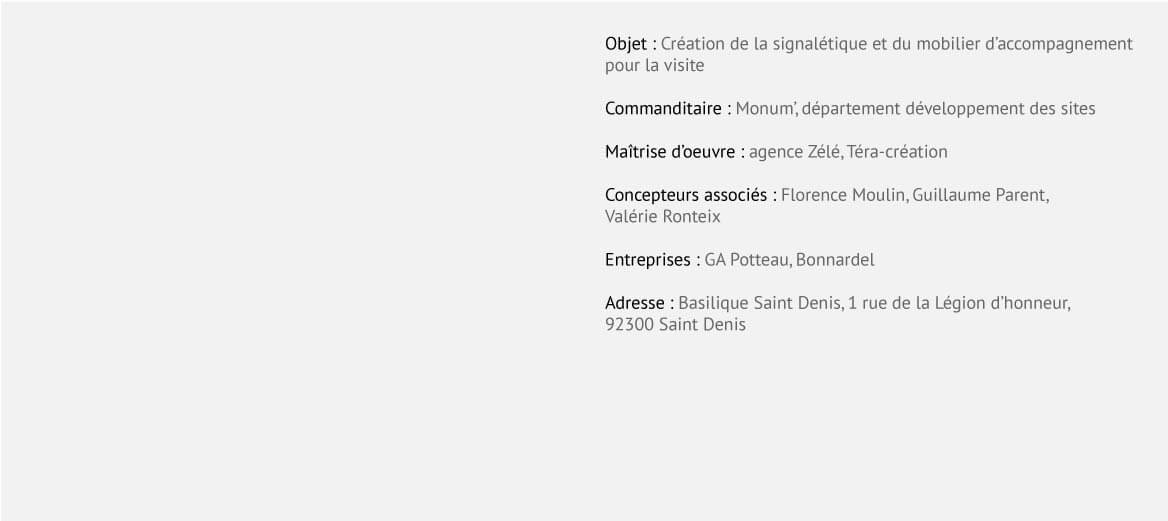Click the 'Téra-création' text
The width and height of the screenshot is (1168, 521).
[x=897, y=152]
